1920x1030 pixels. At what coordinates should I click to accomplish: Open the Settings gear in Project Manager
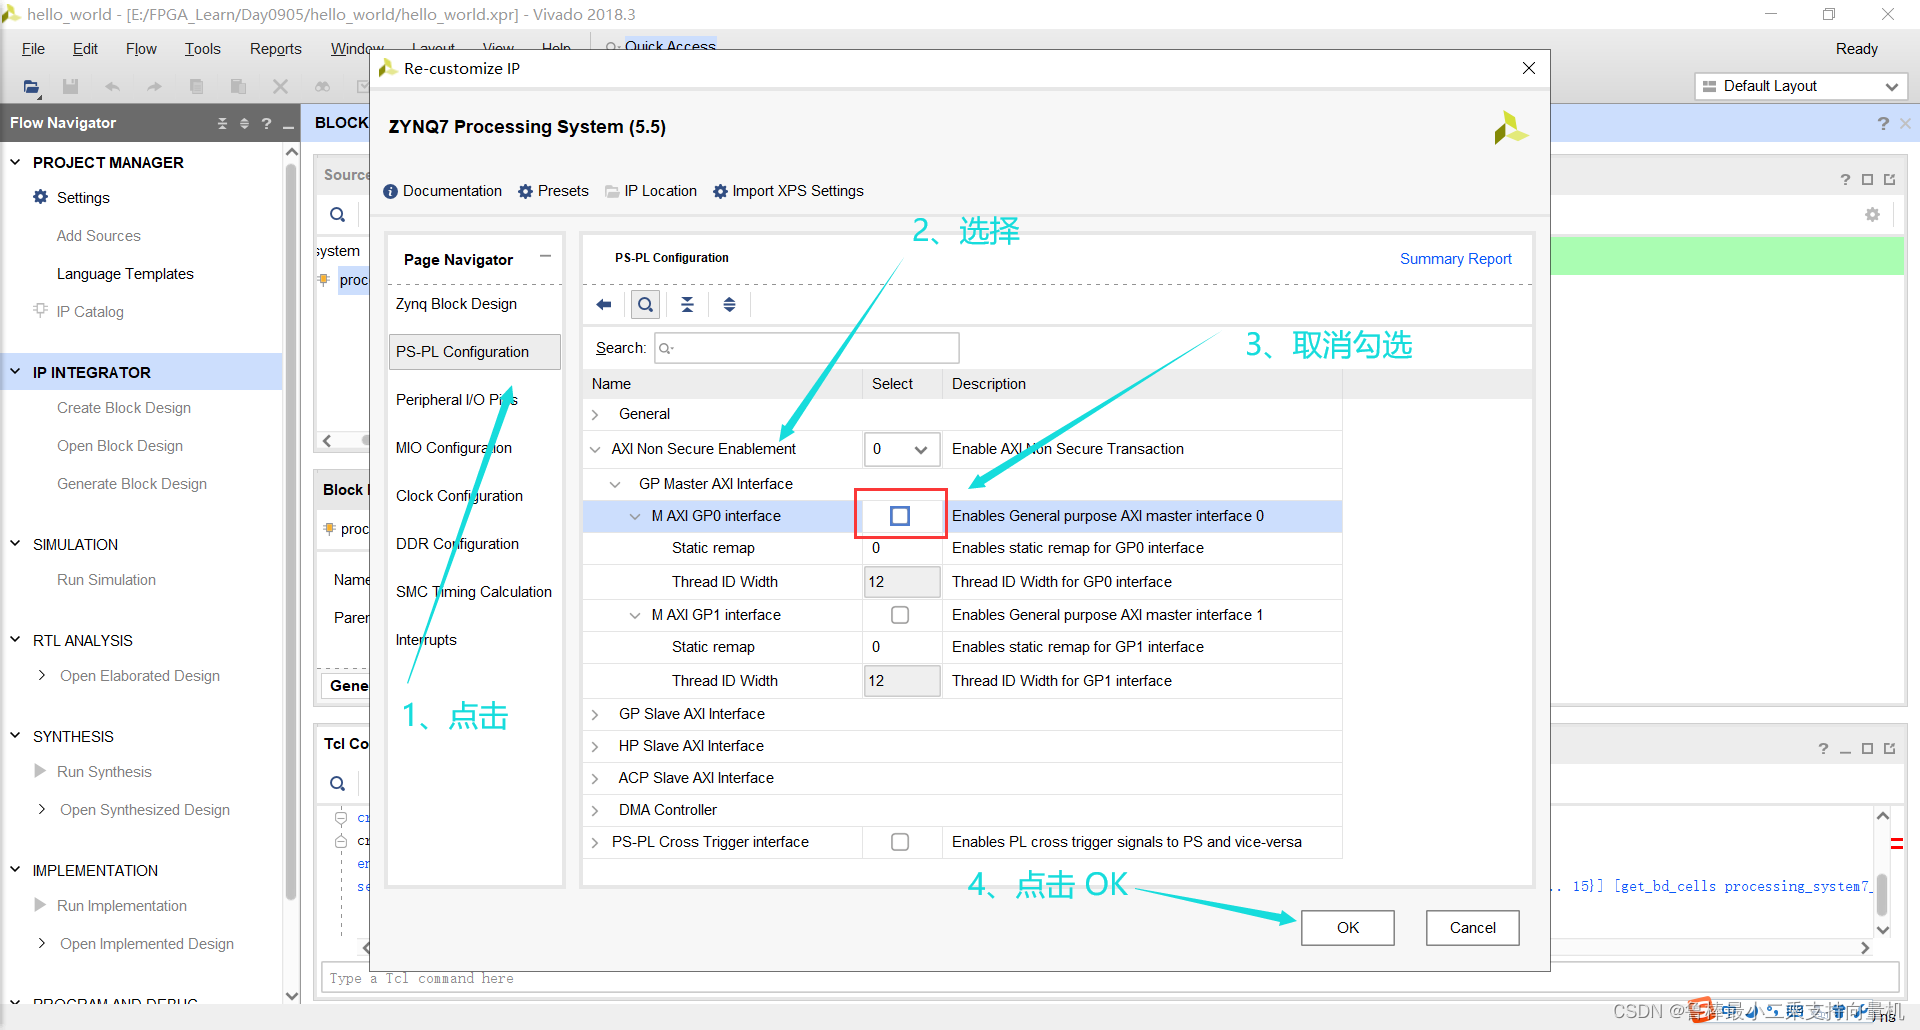pos(41,197)
